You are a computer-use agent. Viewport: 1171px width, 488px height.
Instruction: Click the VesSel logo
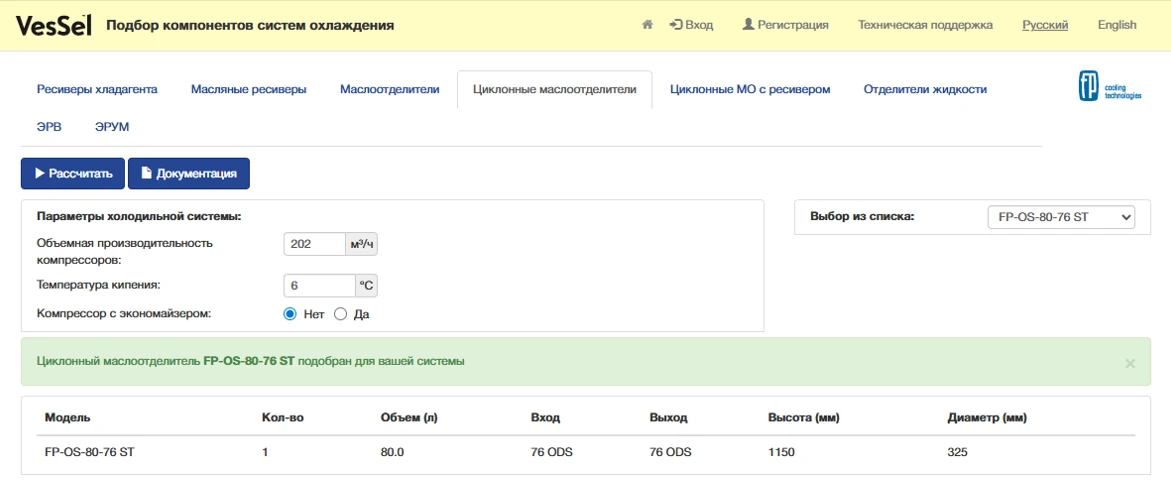coord(55,25)
